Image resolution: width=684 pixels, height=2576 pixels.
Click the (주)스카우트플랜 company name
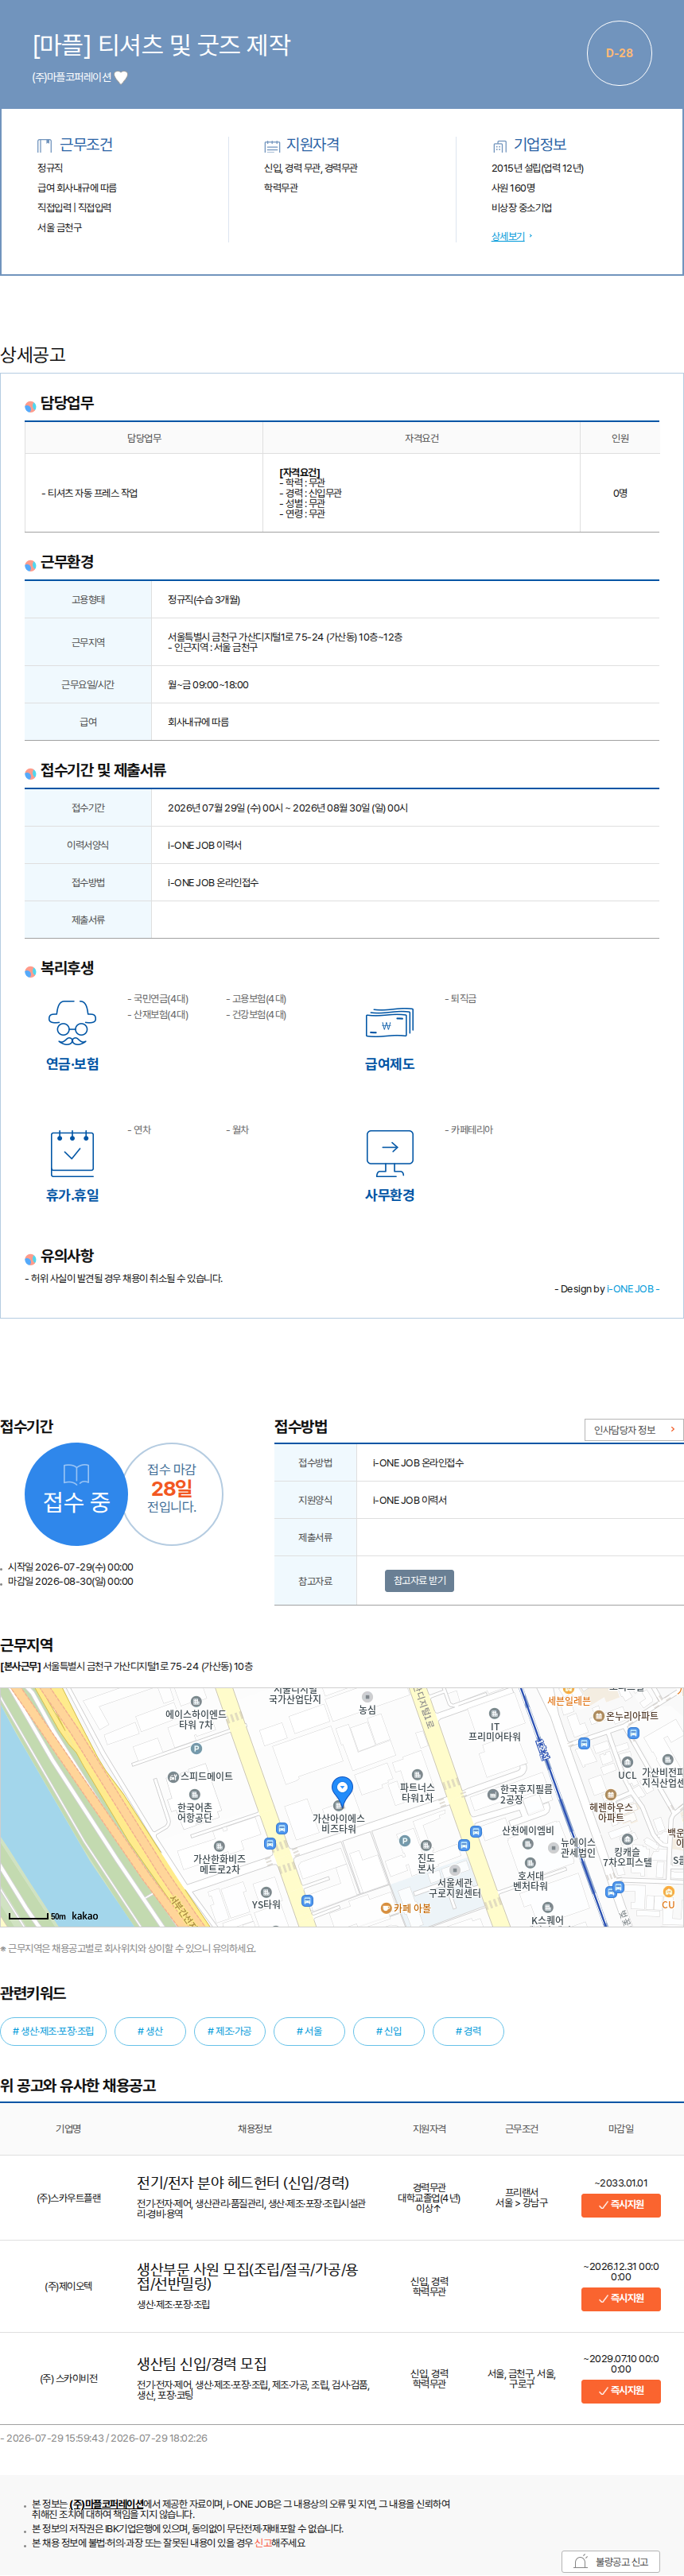[x=69, y=2197]
